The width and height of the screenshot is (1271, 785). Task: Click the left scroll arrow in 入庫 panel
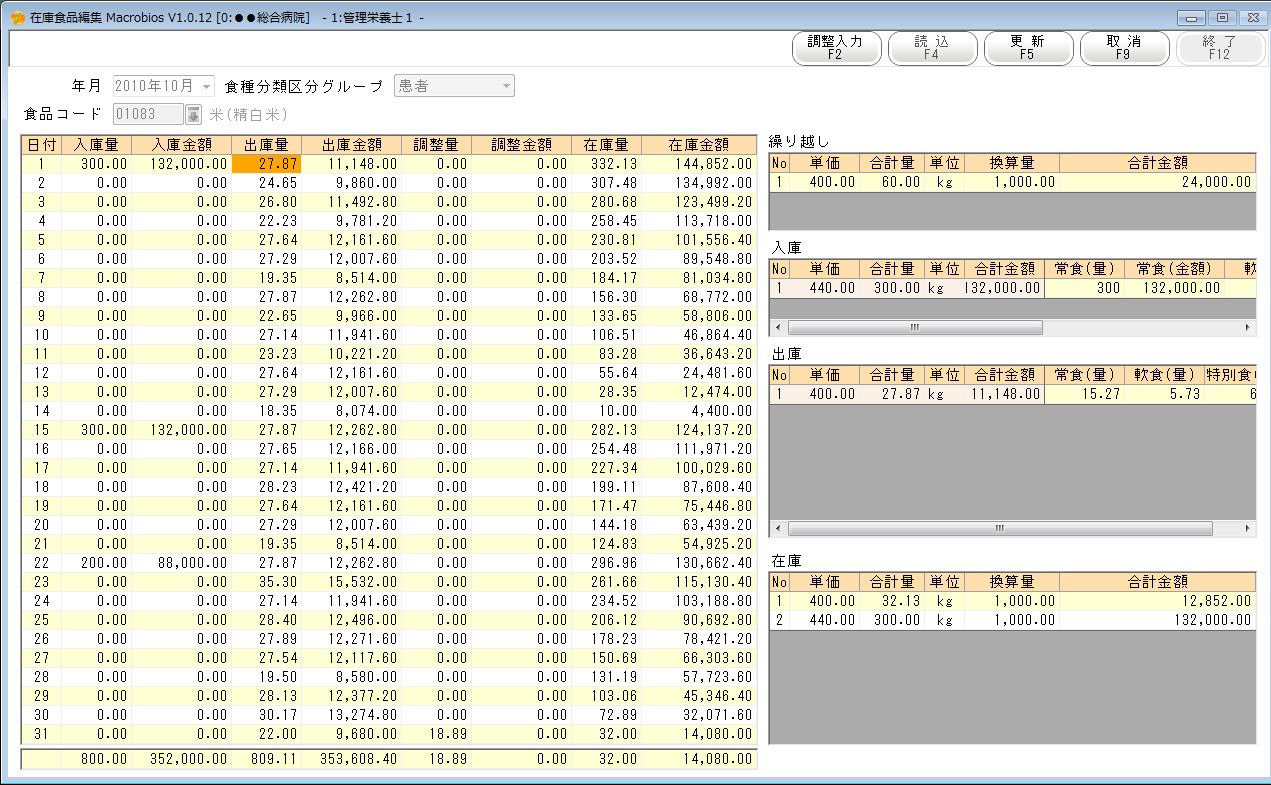778,328
